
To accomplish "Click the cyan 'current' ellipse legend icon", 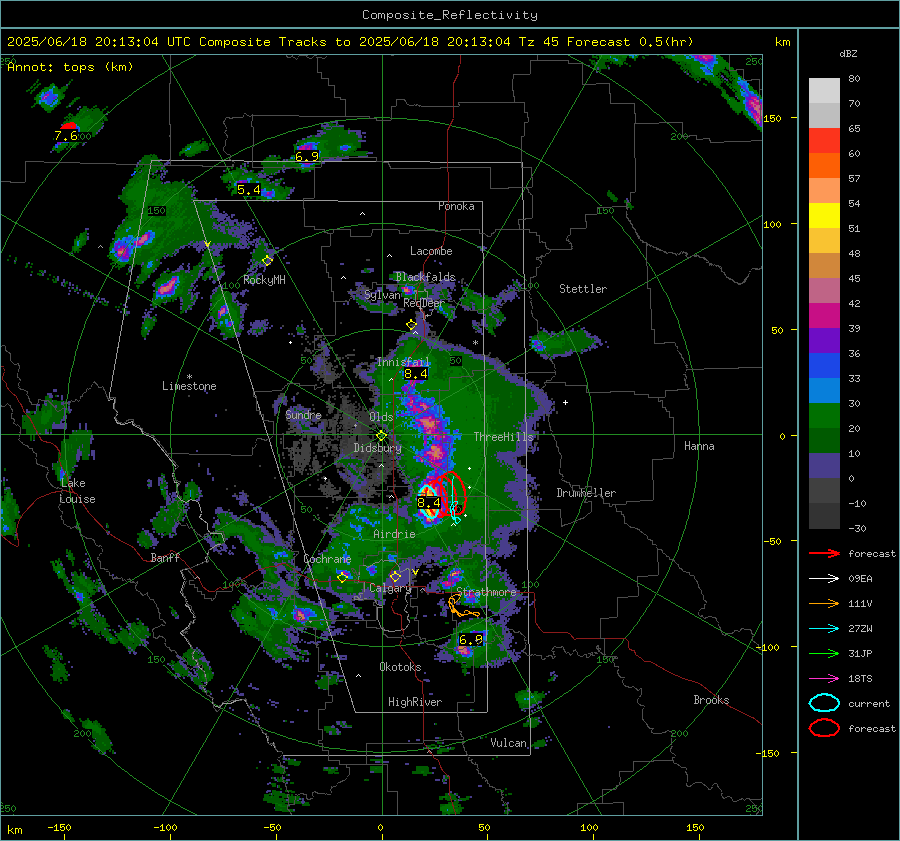I will click(x=824, y=703).
